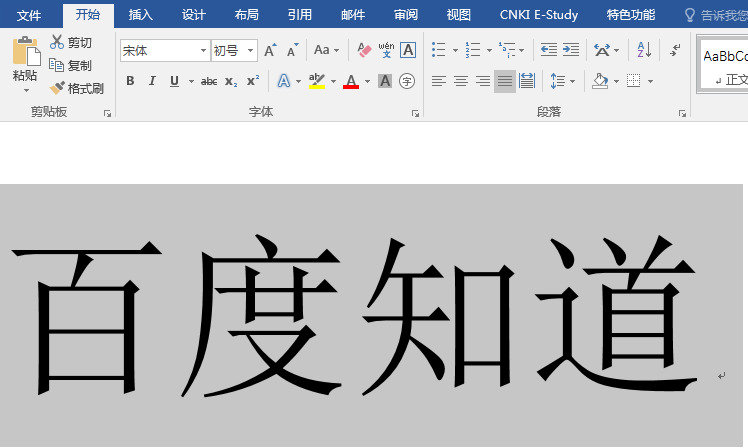Switch to the 审阅 Review tab
The height and width of the screenshot is (448, 748).
pyautogui.click(x=406, y=15)
